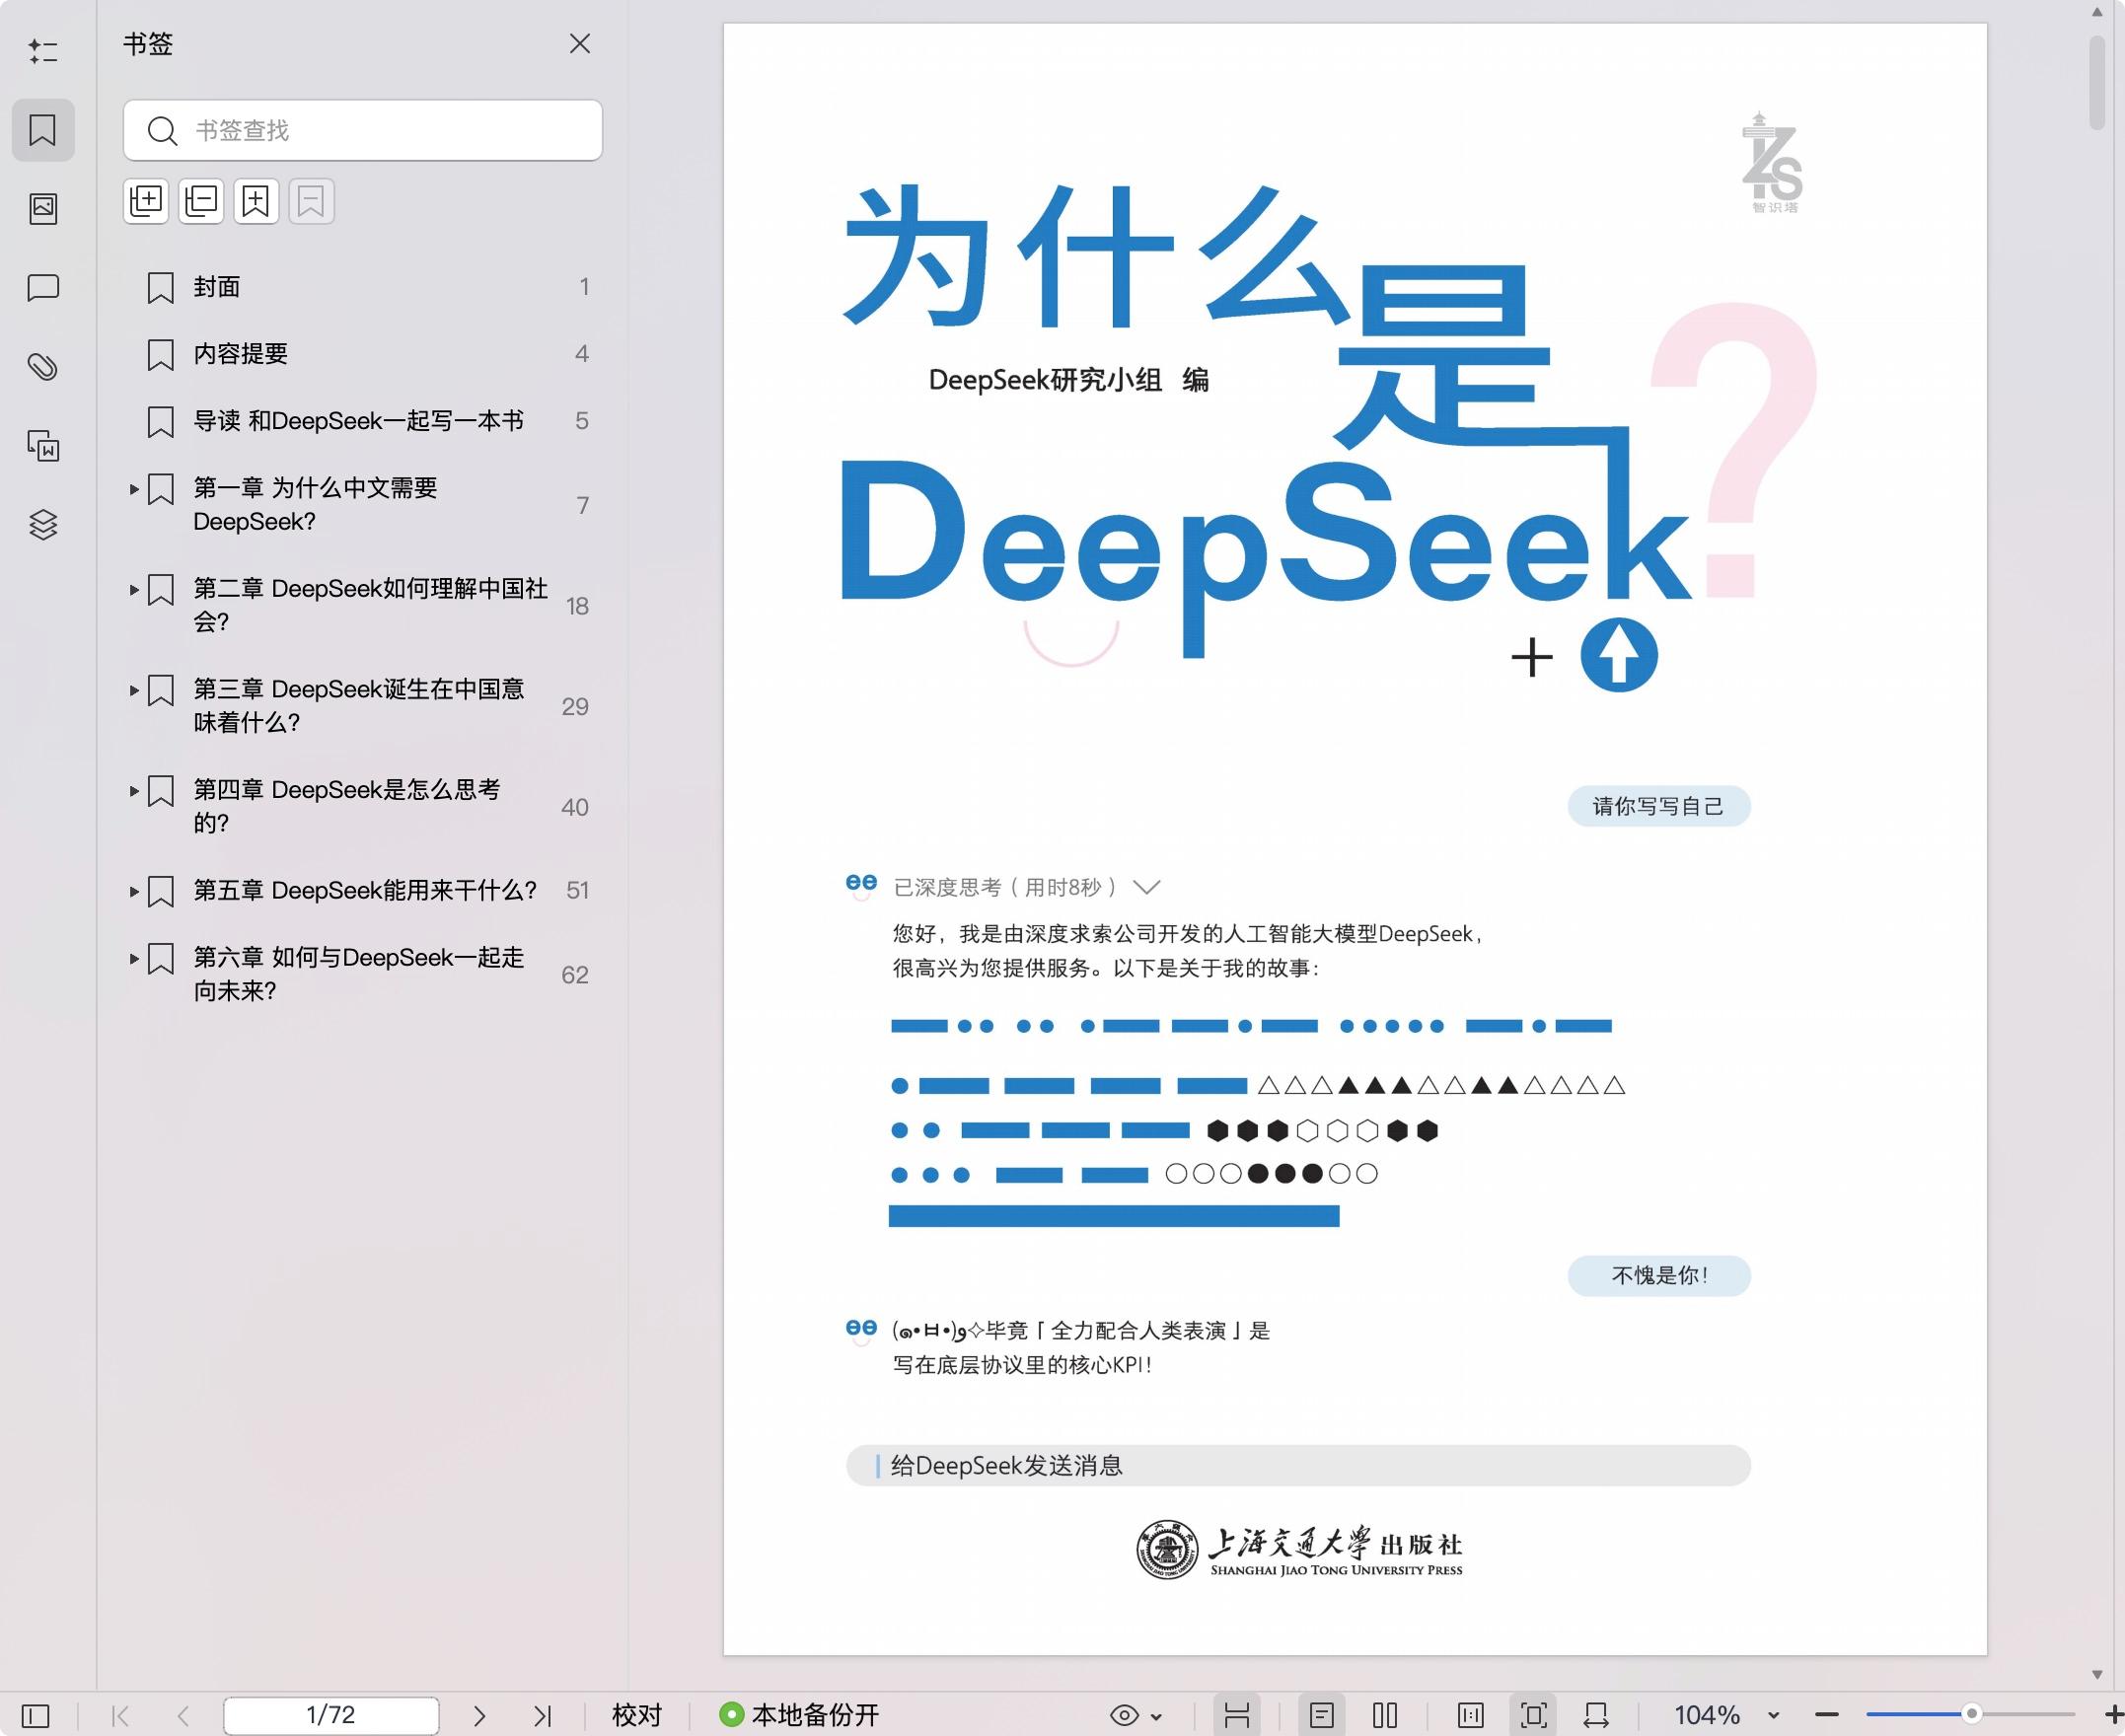Toggle continuous scrolling mode icon
The width and height of the screenshot is (2125, 1736).
click(1237, 1715)
